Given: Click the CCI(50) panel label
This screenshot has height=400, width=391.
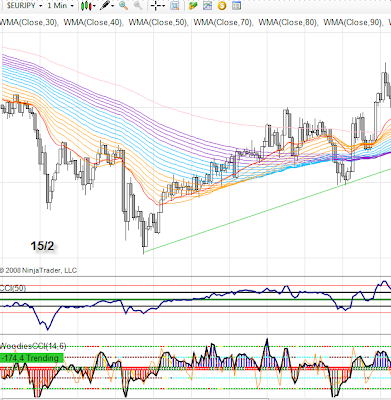Looking at the screenshot, I should pos(13,288).
